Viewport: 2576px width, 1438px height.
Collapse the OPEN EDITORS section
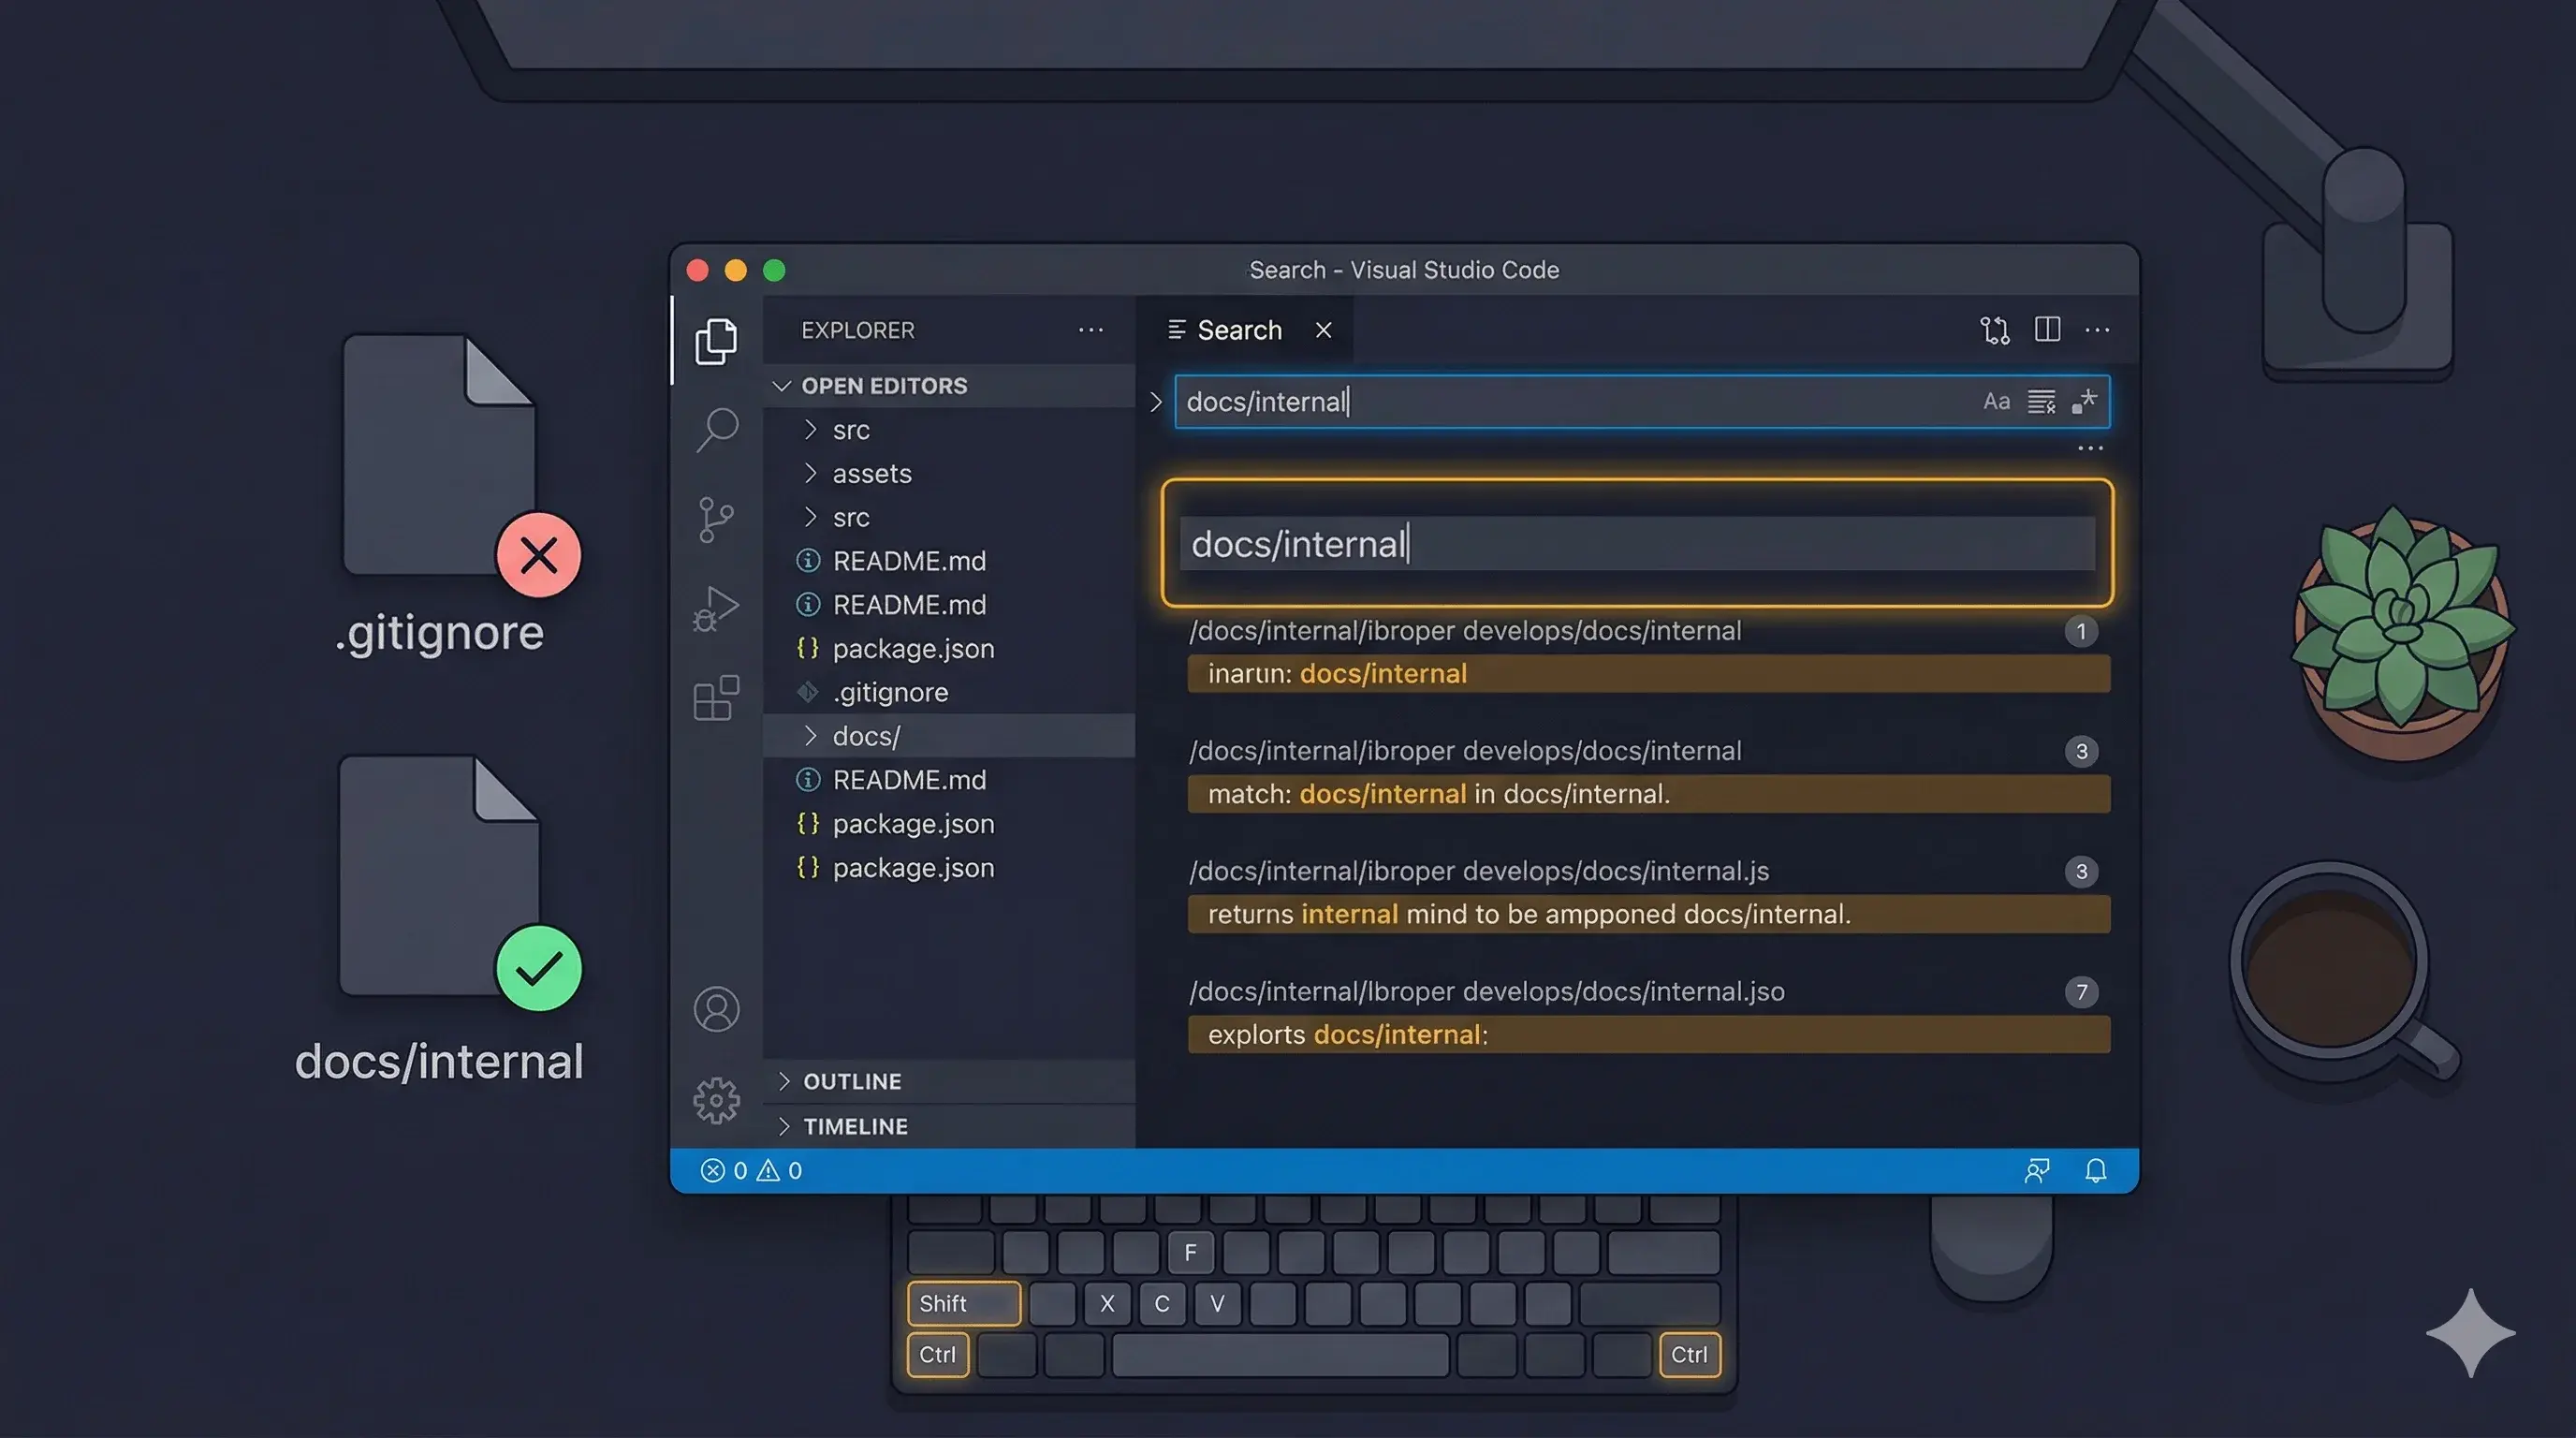(x=883, y=386)
